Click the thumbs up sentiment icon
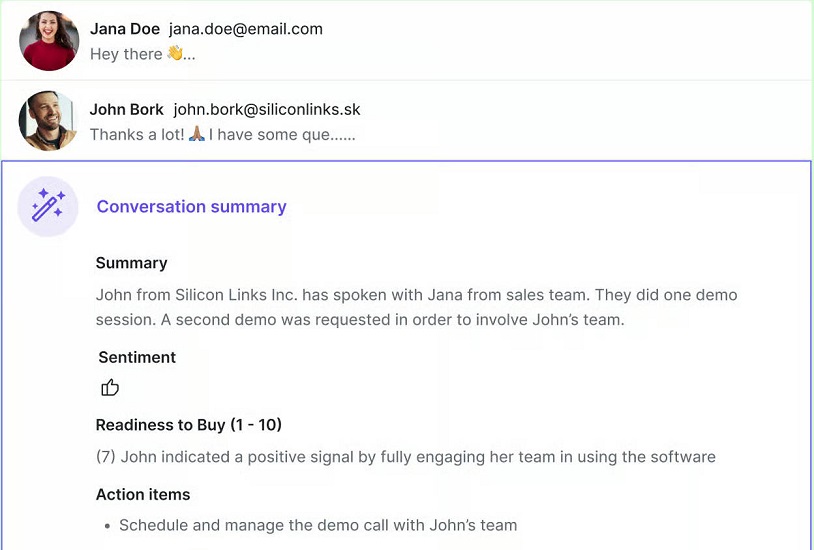This screenshot has width=814, height=550. [x=110, y=387]
